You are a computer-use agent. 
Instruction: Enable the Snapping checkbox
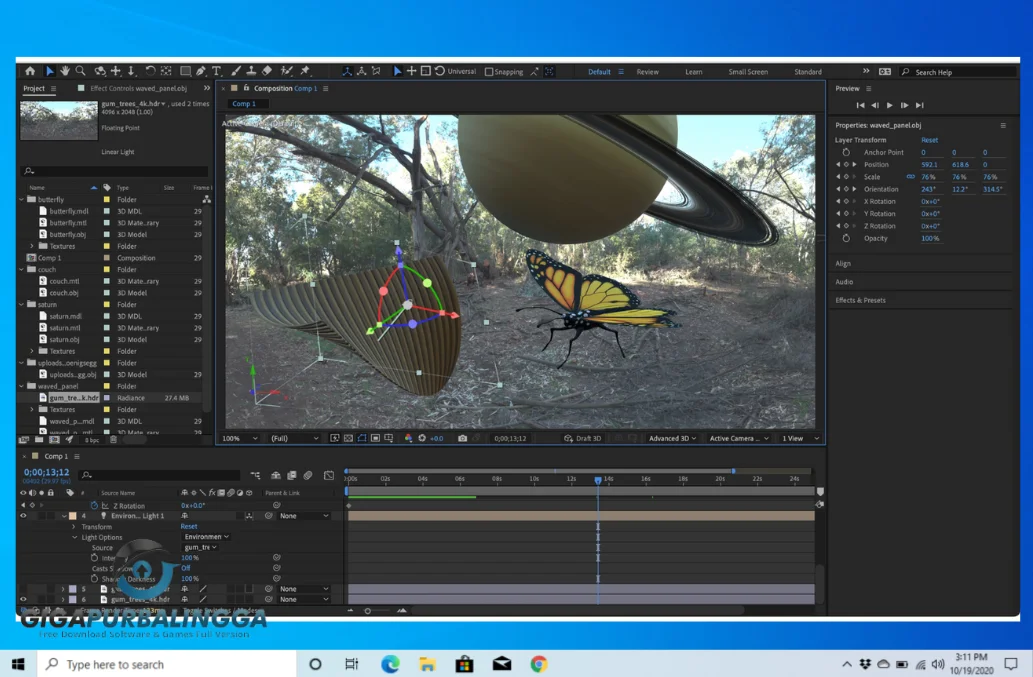point(489,72)
